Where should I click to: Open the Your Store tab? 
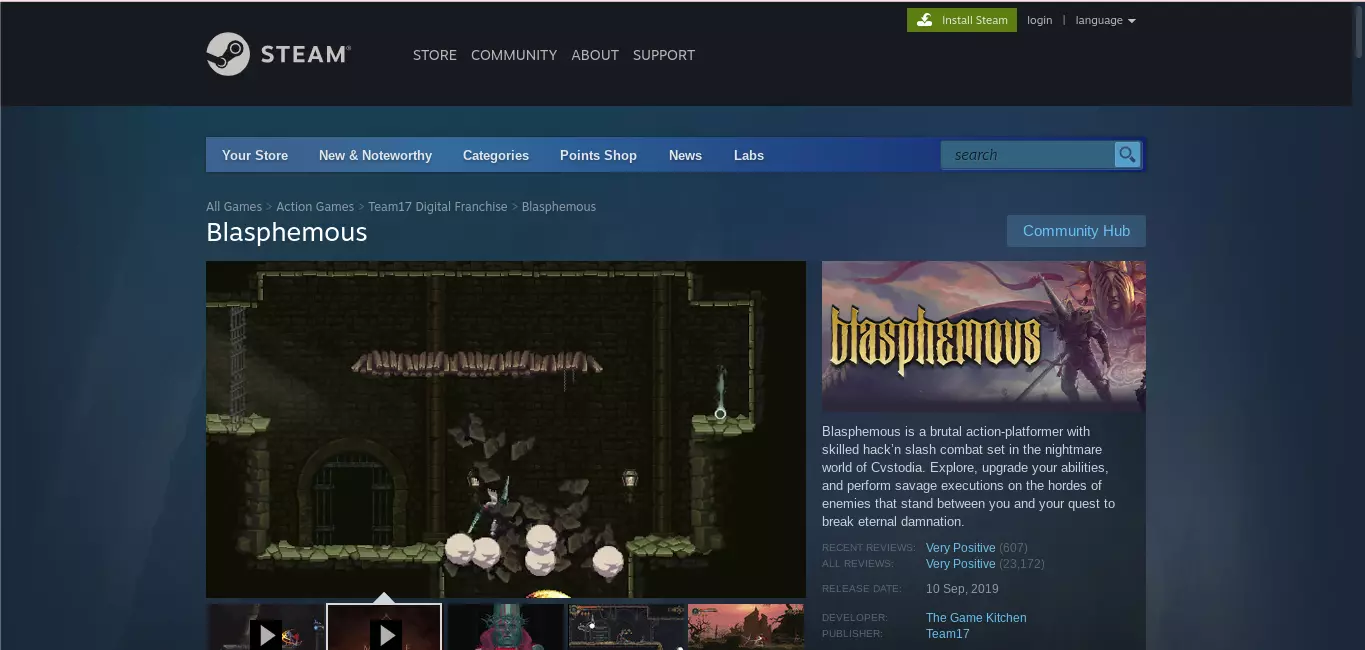(255, 155)
